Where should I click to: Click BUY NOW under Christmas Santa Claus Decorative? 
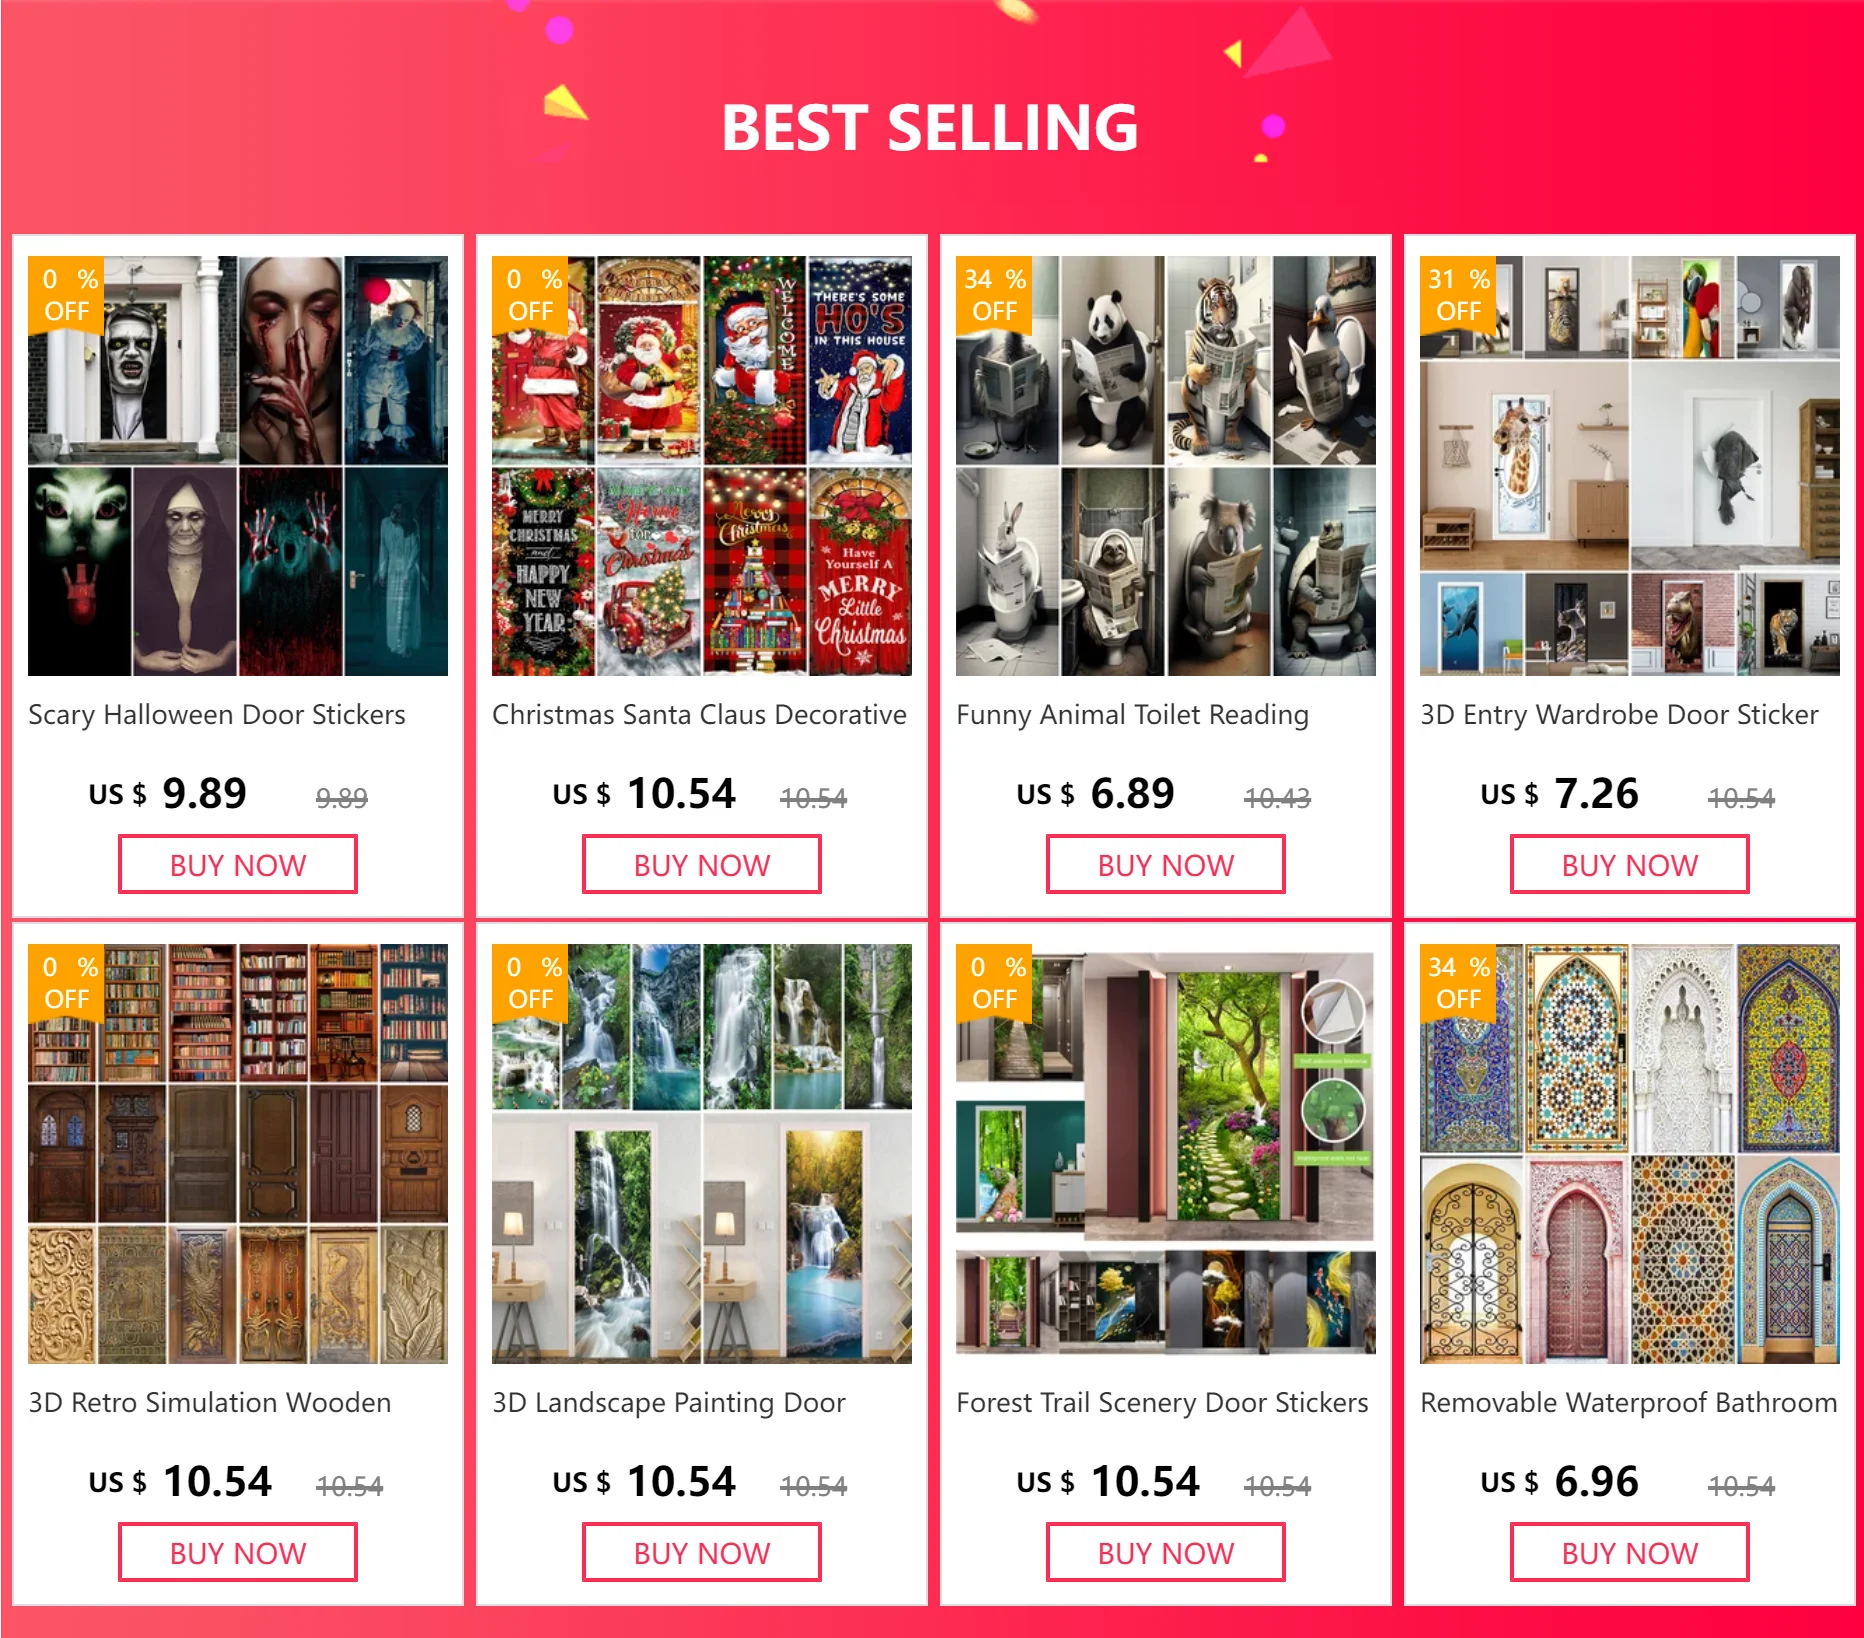(x=702, y=865)
